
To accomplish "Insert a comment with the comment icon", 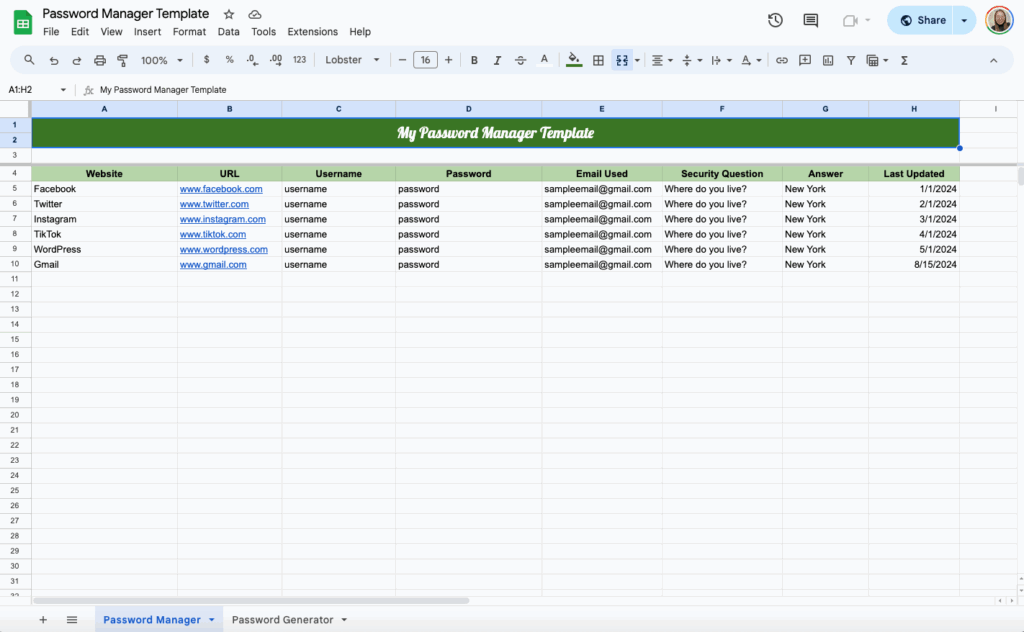I will 804,60.
